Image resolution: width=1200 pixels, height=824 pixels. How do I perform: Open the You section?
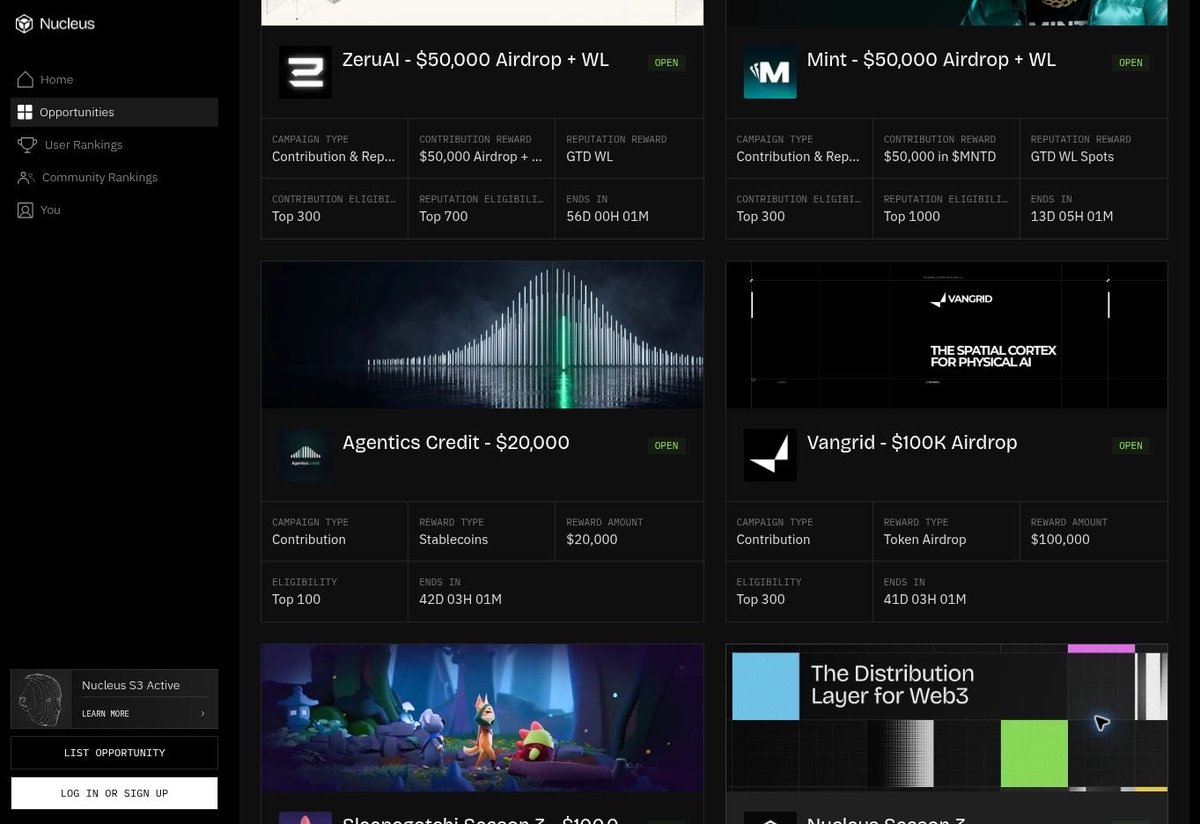[x=114, y=210]
